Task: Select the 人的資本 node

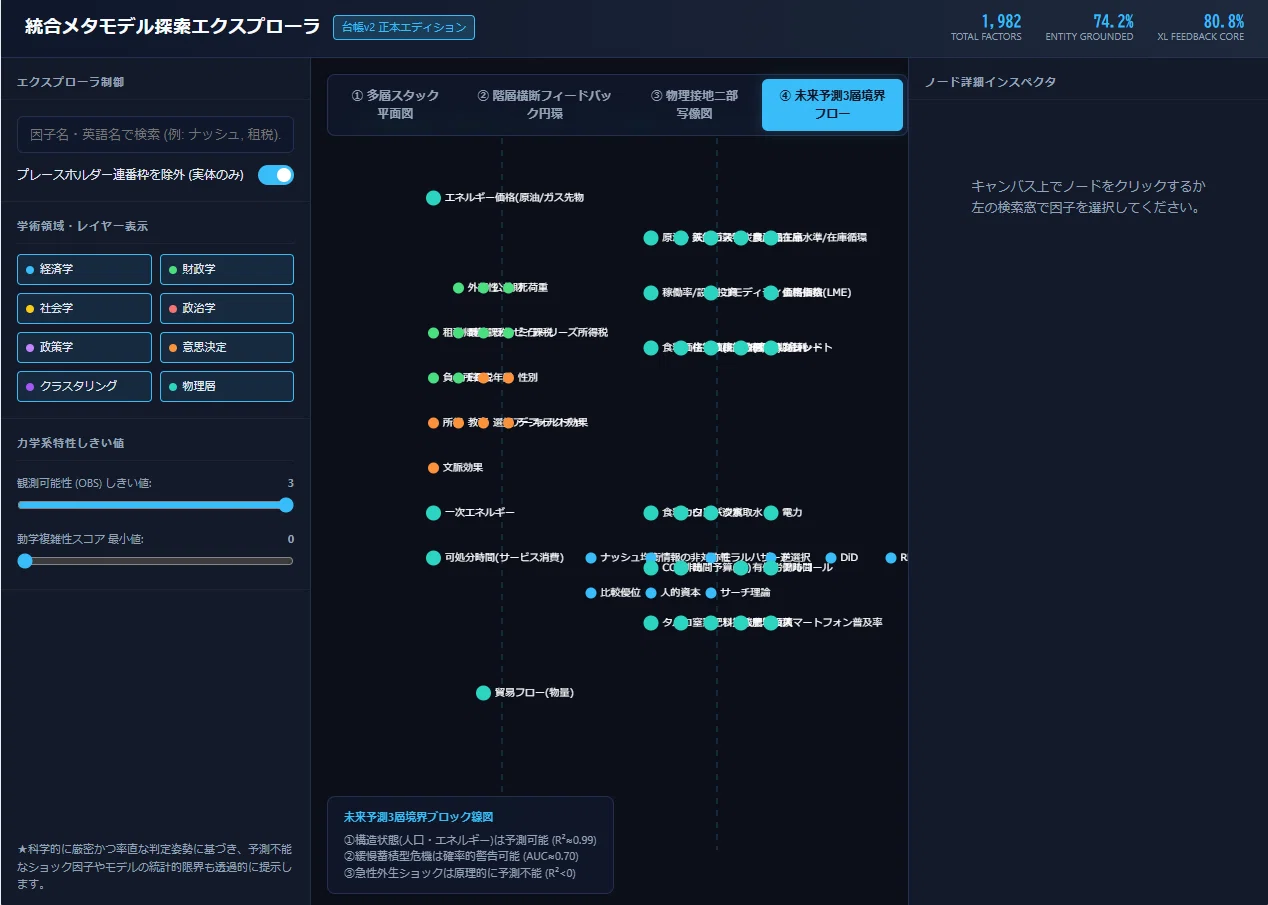Action: tap(651, 593)
